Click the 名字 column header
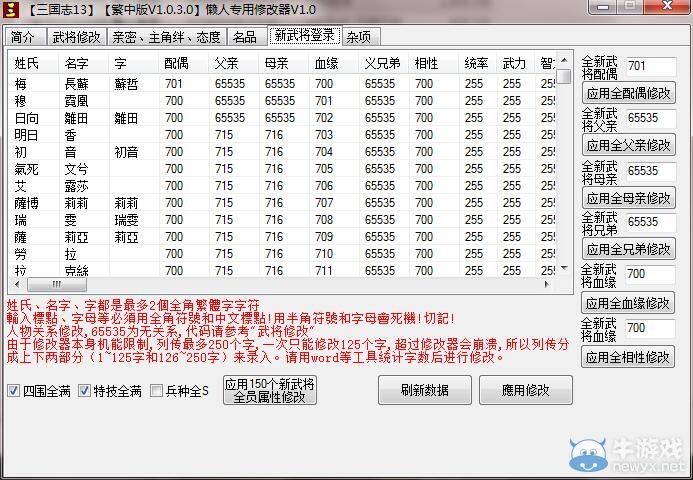Screen dimensions: 693x480 pos(84,63)
